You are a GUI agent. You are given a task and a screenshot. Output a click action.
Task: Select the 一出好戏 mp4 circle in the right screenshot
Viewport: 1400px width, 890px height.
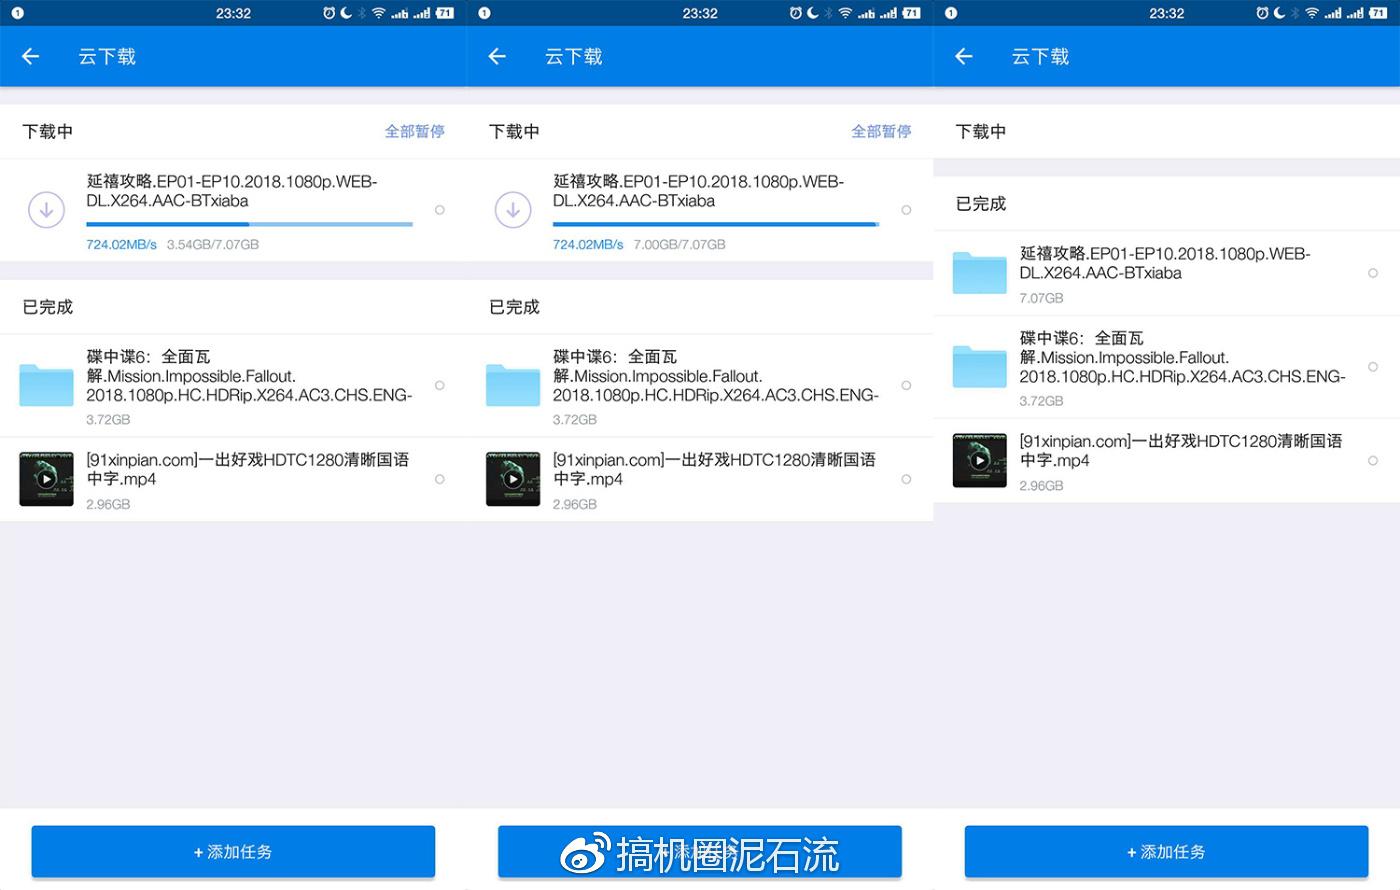[x=1373, y=461]
